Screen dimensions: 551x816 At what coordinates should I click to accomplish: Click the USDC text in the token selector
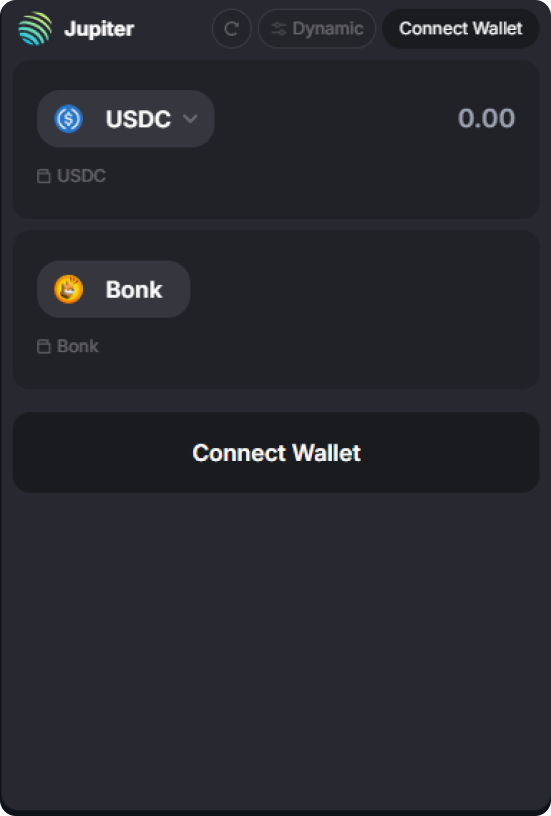pos(138,119)
